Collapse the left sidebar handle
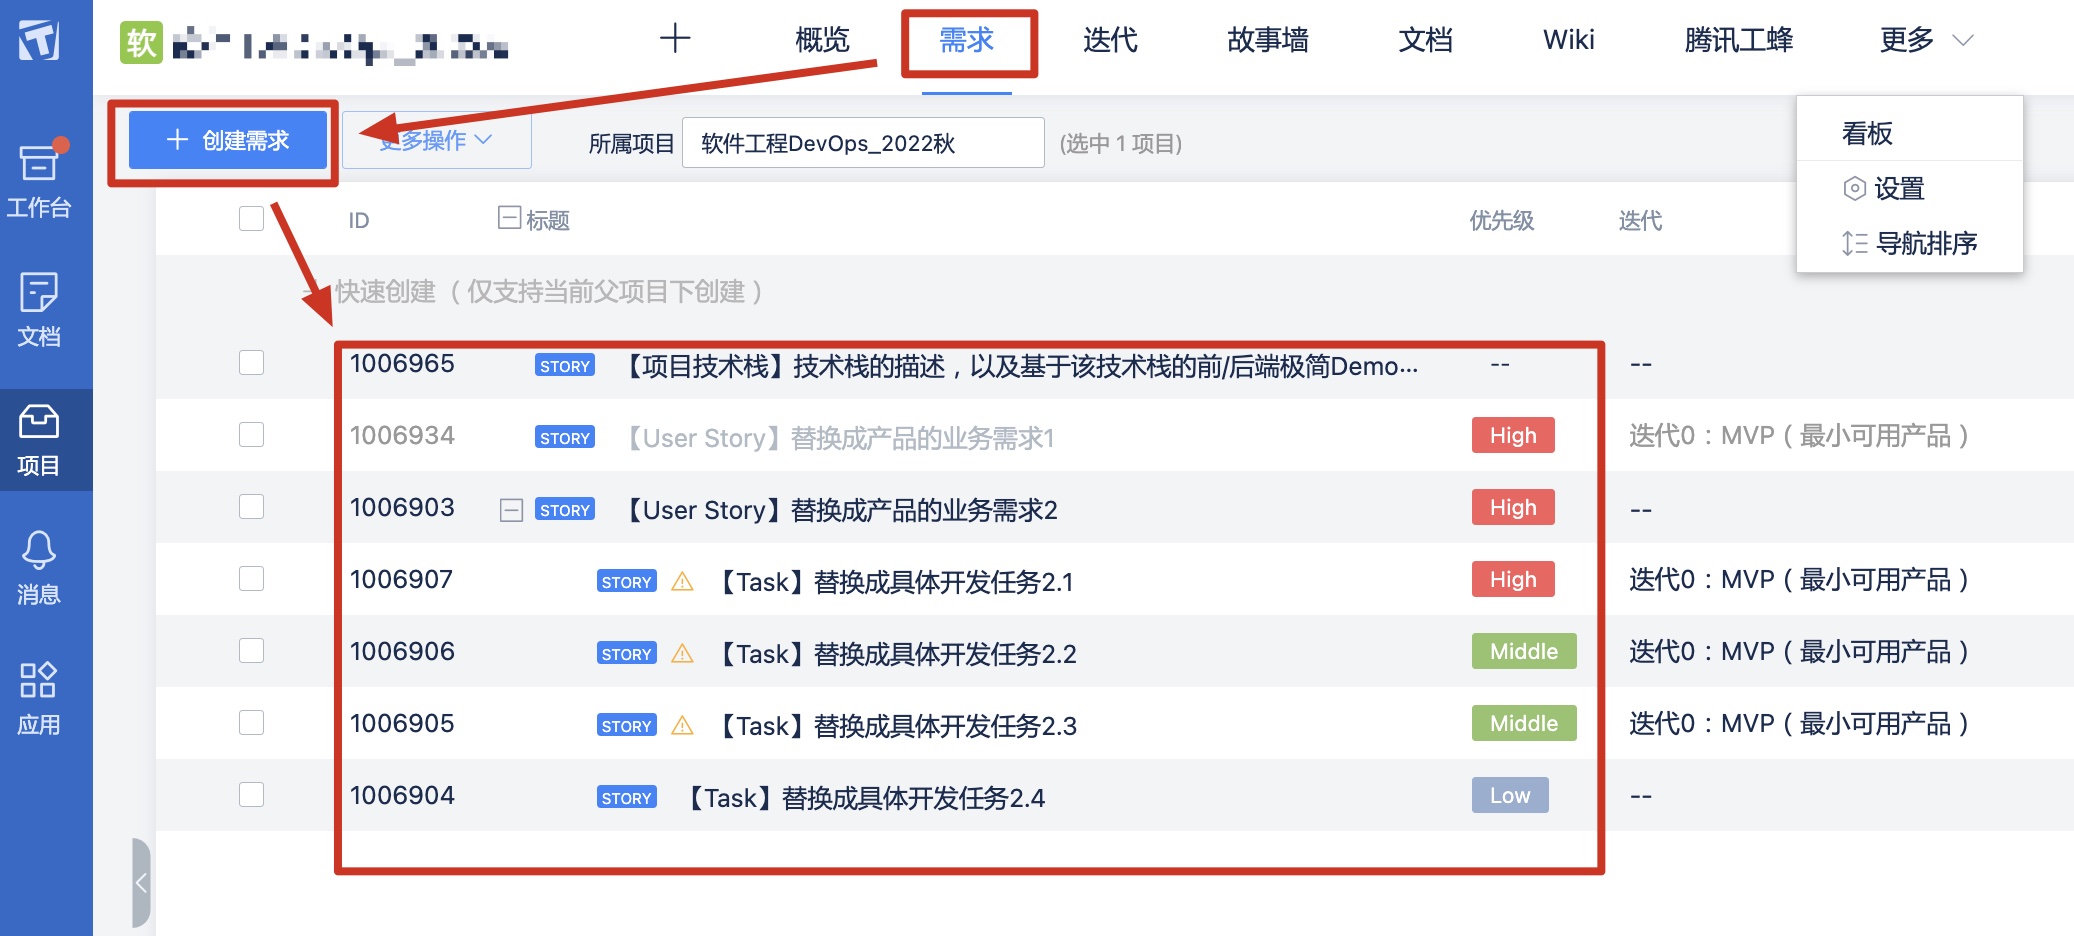Screen dimensions: 2074x936 [x=141, y=883]
